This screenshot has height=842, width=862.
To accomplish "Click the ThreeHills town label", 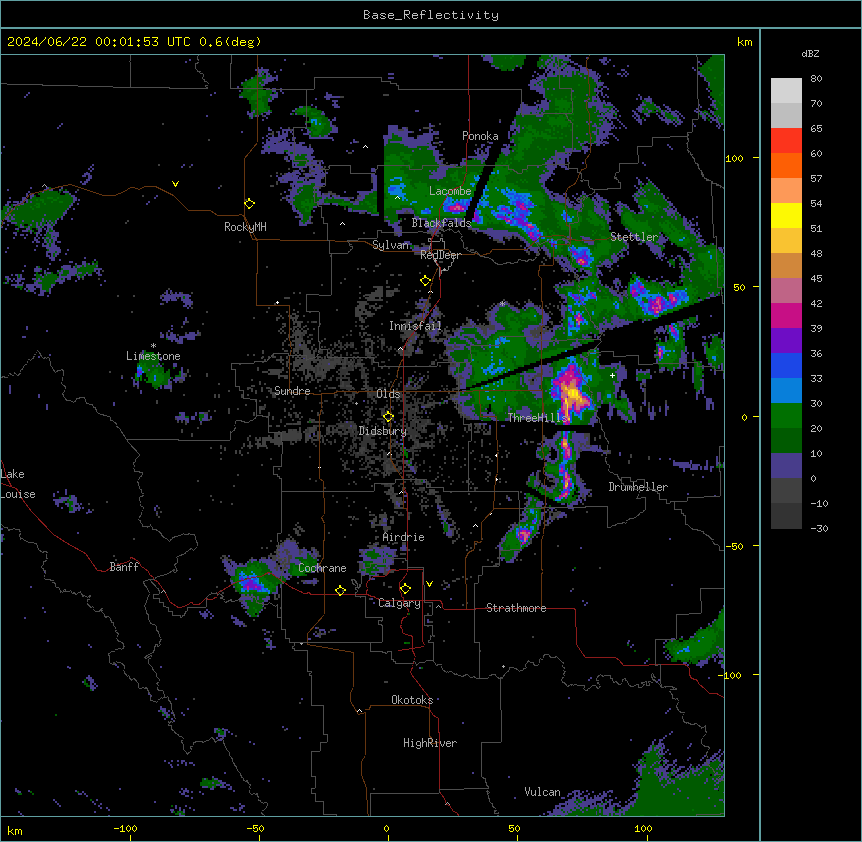I will [537, 418].
